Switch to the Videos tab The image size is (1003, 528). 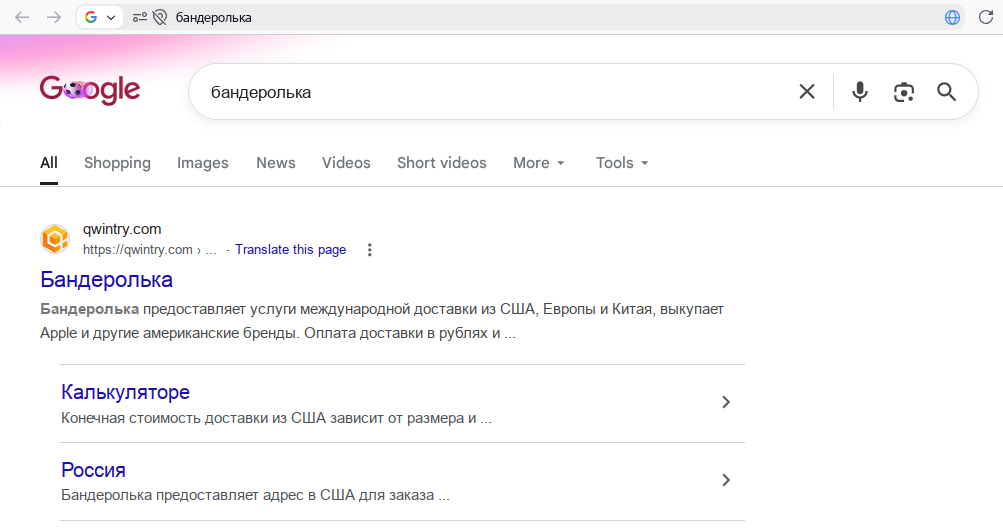346,163
